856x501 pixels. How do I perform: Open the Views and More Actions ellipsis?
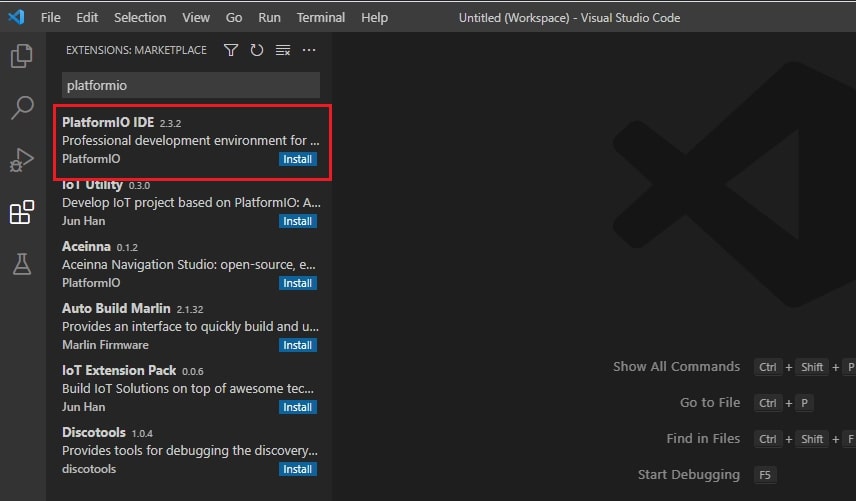point(309,50)
